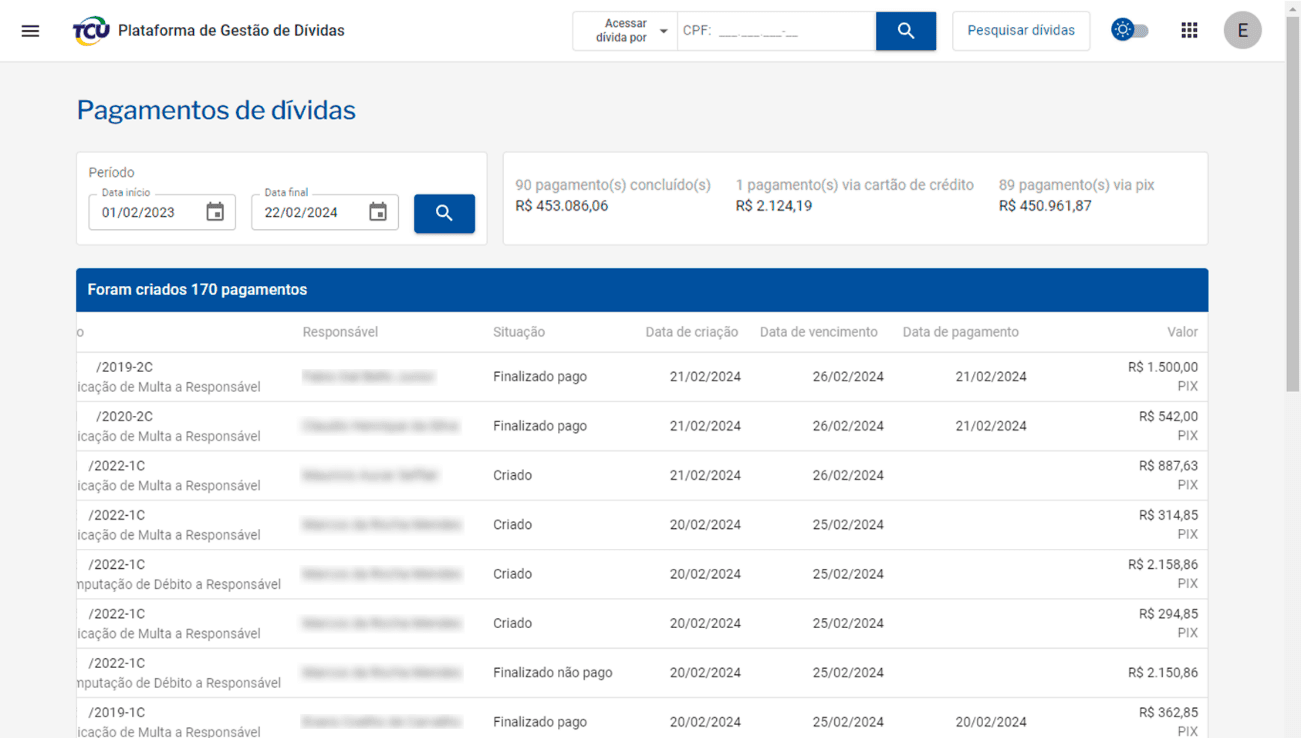This screenshot has width=1301, height=738.
Task: Click the period search magnifier button
Action: (444, 213)
